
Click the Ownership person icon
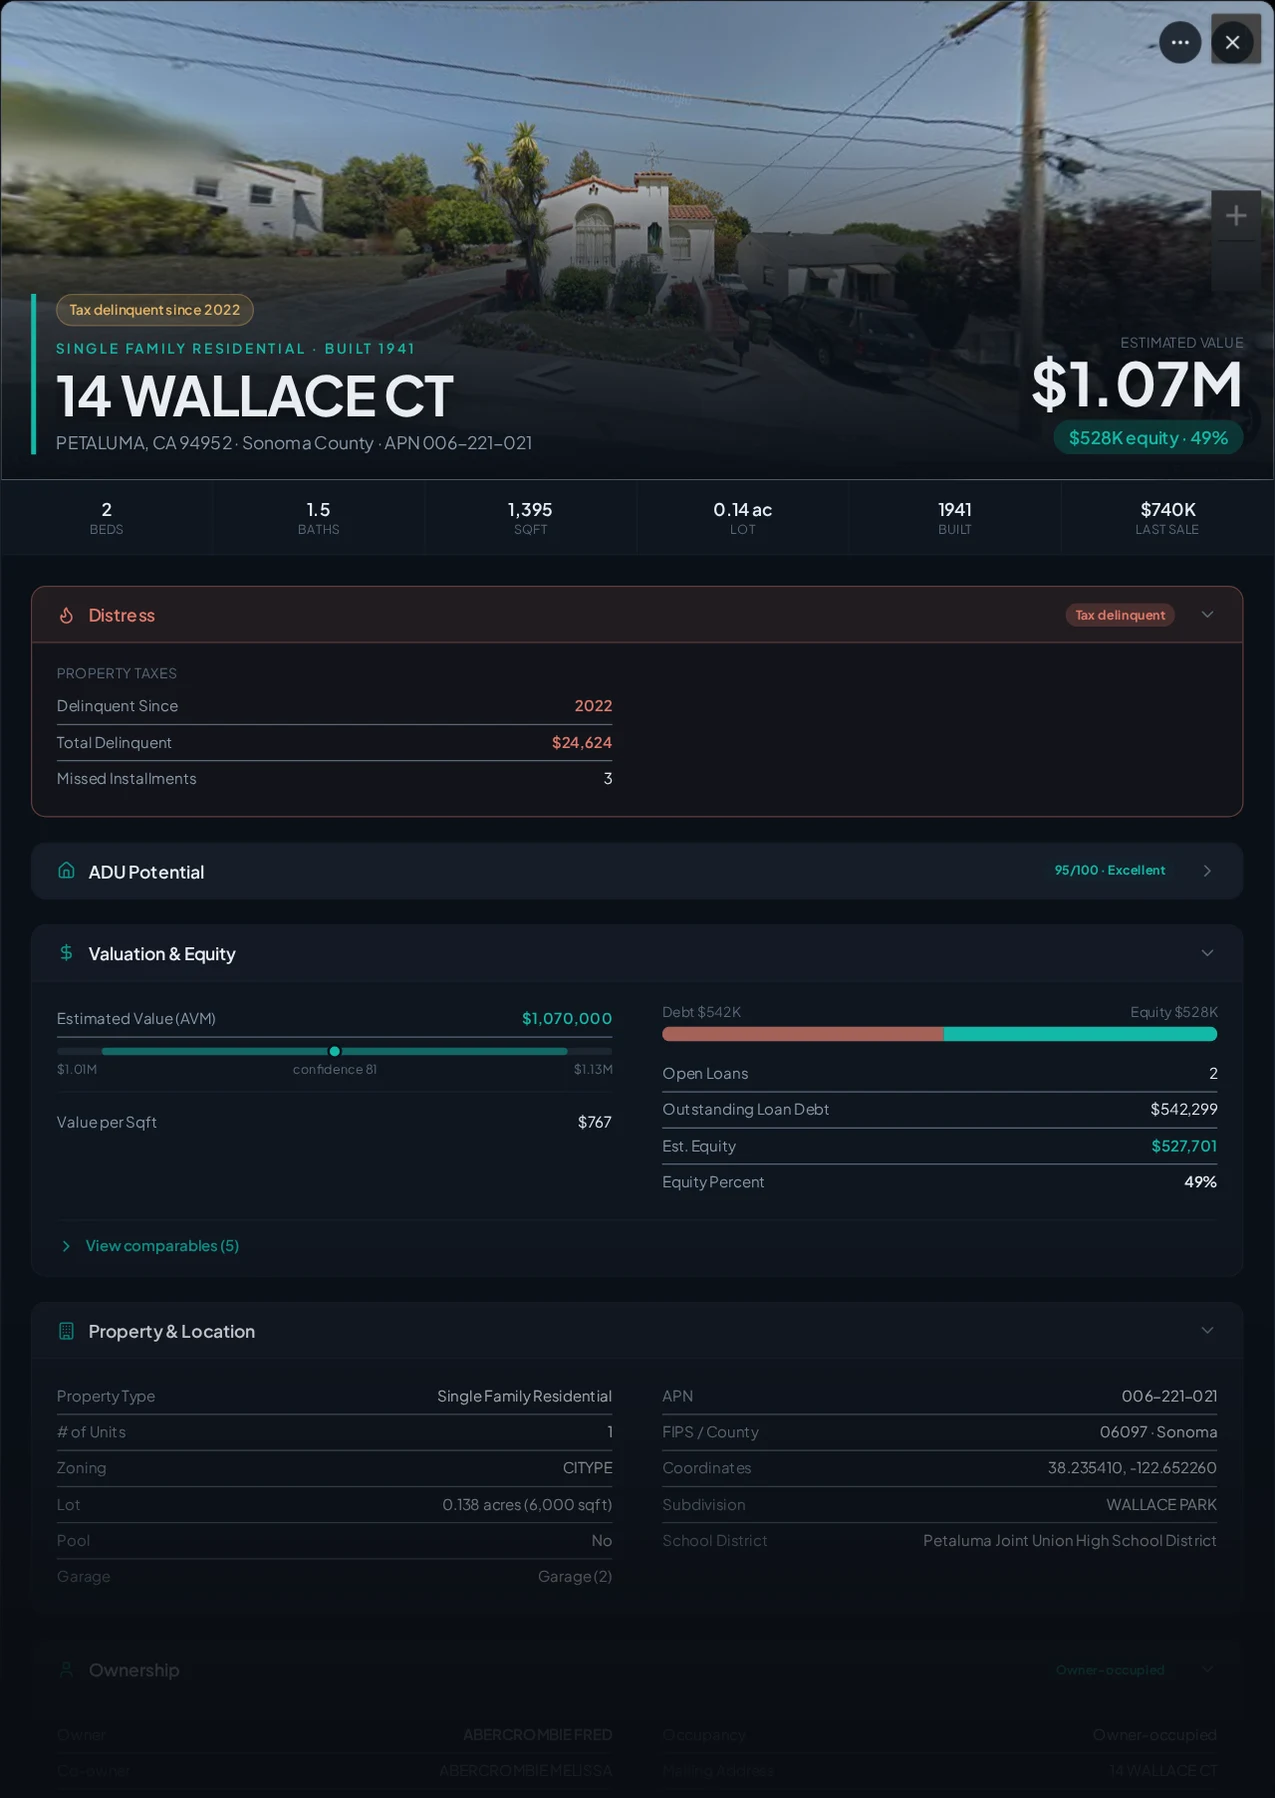[x=66, y=1669]
